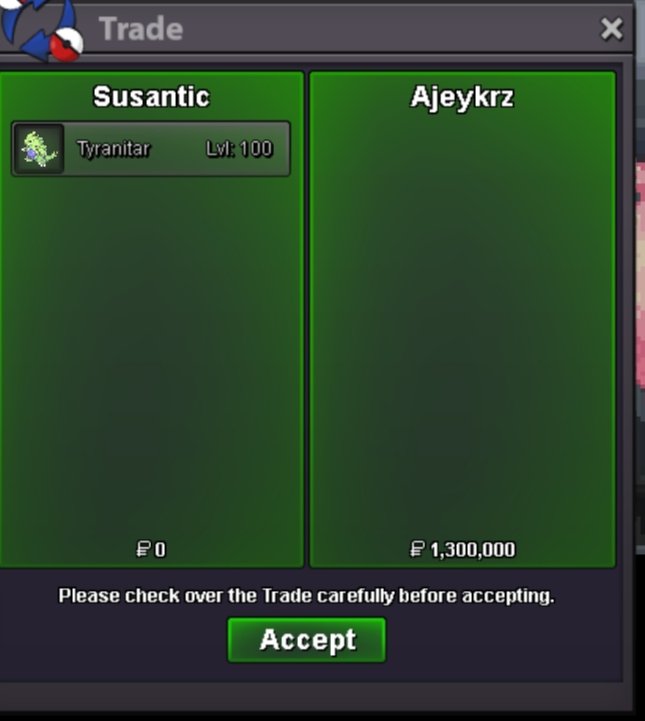The height and width of the screenshot is (721, 645).
Task: Click the red Pokeball in trade logo
Action: coord(66,45)
